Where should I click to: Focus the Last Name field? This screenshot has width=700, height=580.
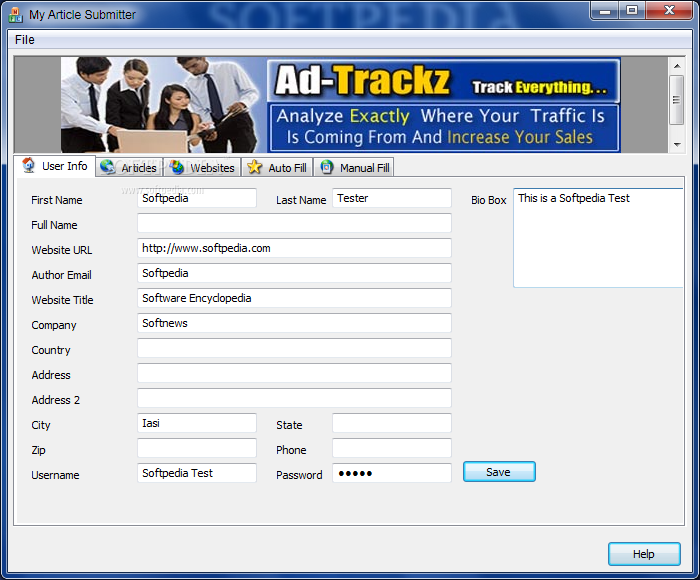(392, 198)
